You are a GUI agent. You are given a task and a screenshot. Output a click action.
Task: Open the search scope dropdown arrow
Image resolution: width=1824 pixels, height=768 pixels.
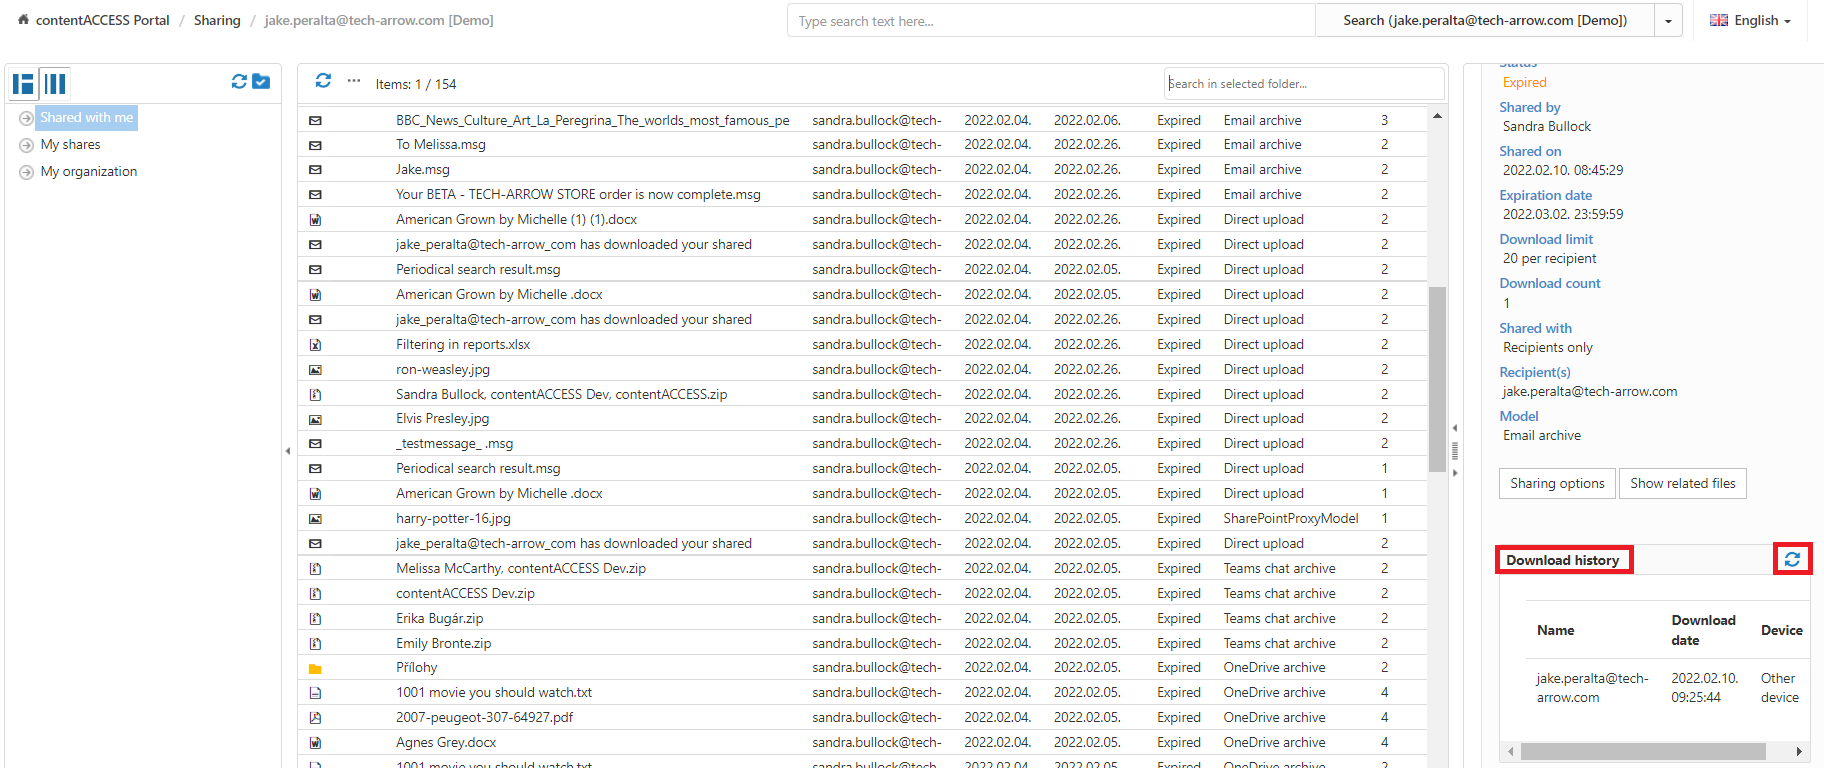1668,21
